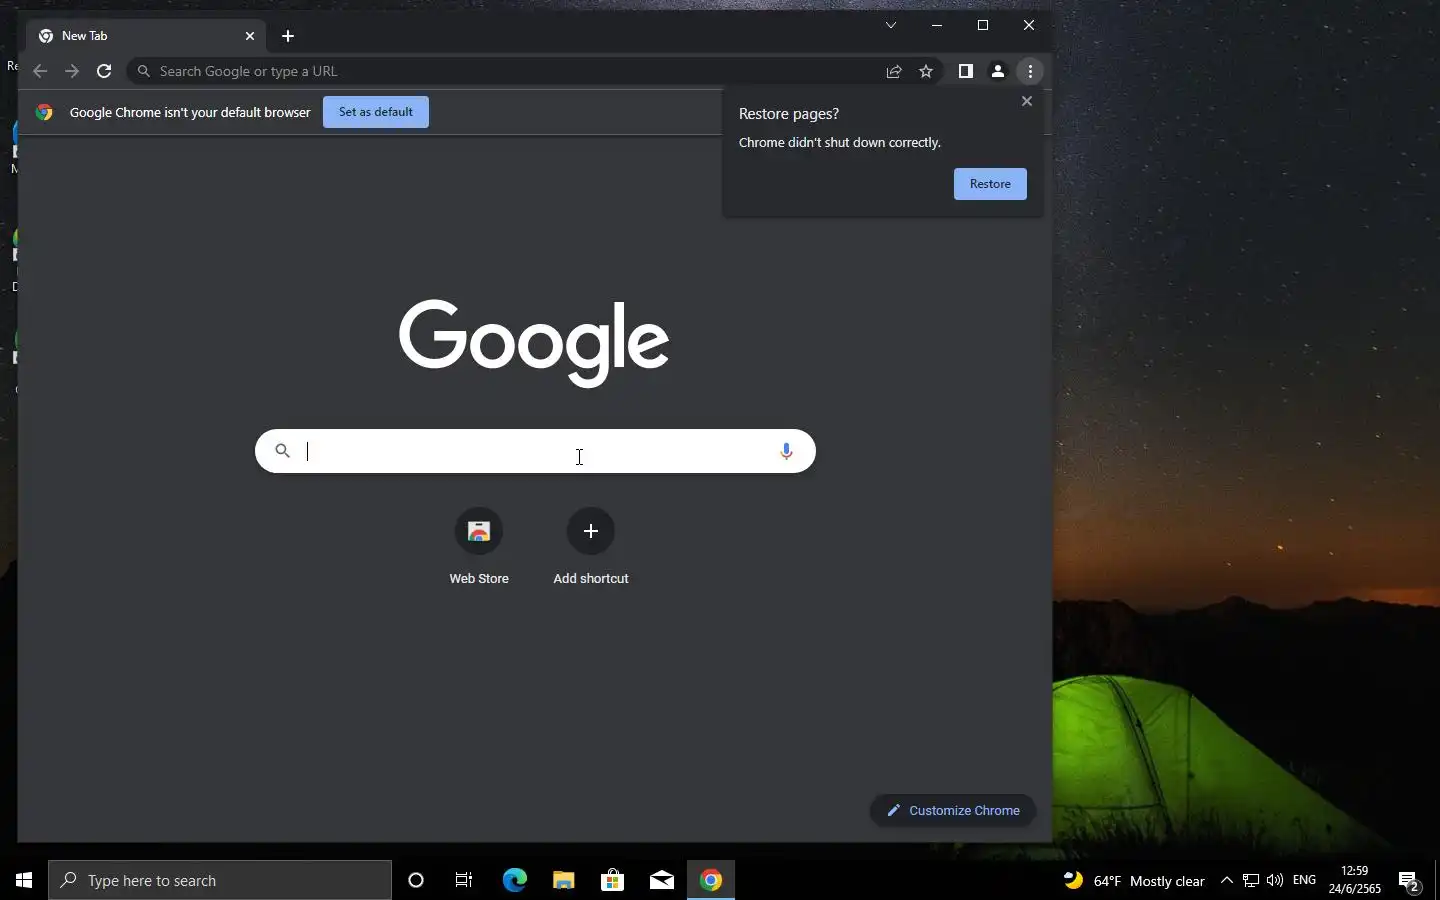Expand the tab search chevron
Image resolution: width=1440 pixels, height=900 pixels.
point(891,25)
